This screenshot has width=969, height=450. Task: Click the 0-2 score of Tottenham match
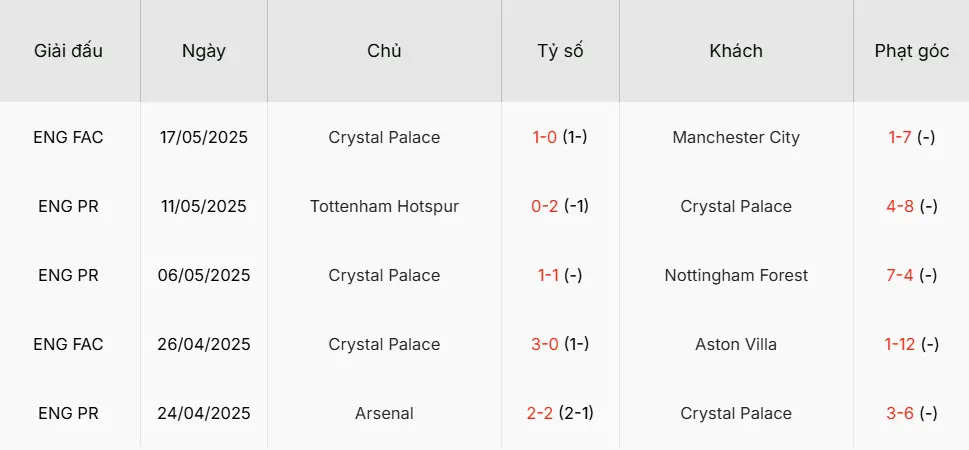[x=545, y=207]
